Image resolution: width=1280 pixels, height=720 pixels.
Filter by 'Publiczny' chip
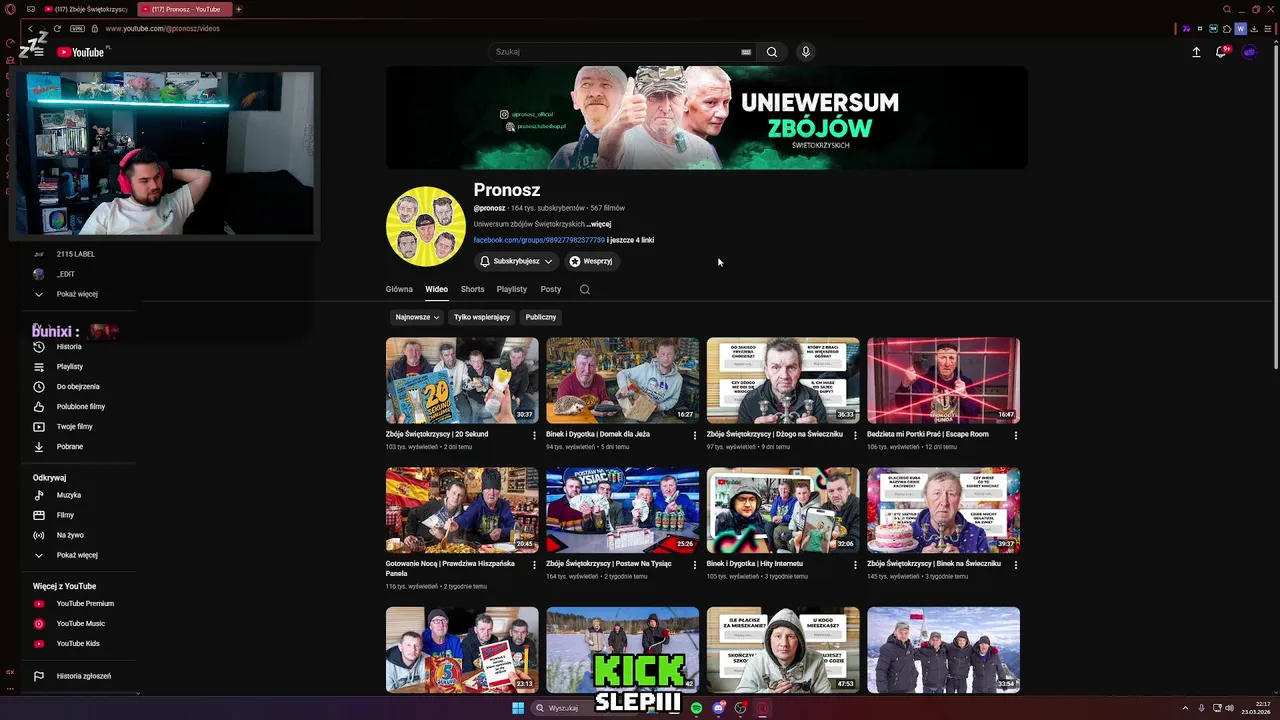point(541,317)
